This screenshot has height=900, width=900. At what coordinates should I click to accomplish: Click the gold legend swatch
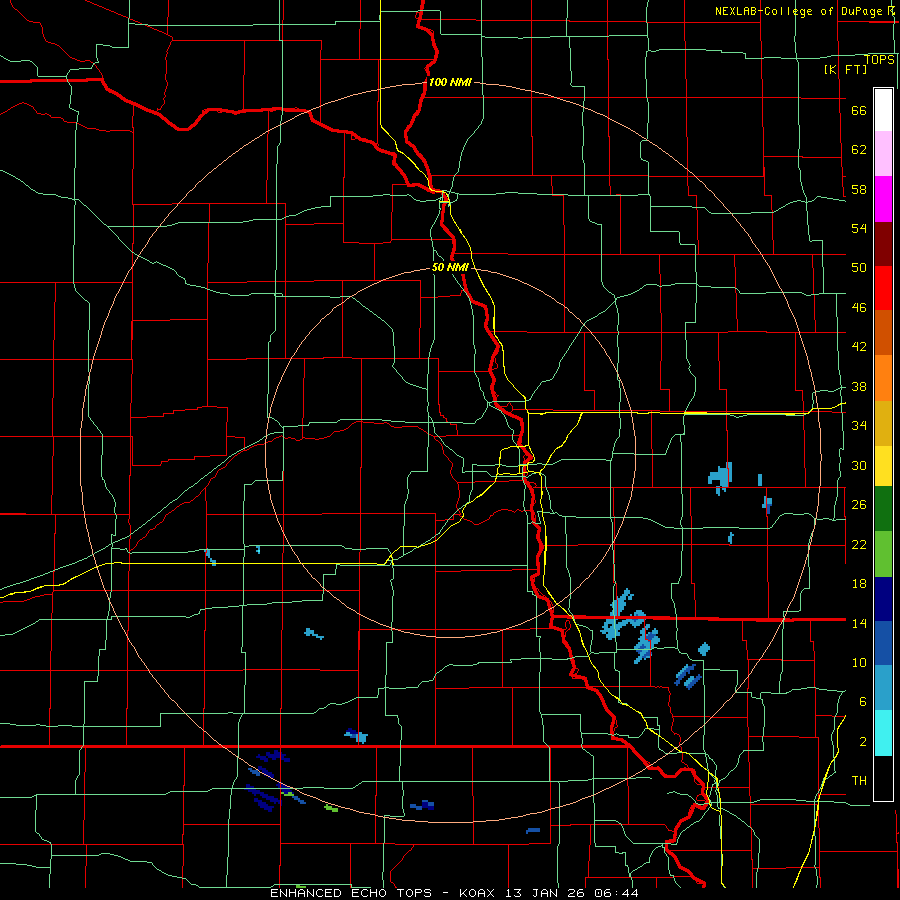point(883,424)
